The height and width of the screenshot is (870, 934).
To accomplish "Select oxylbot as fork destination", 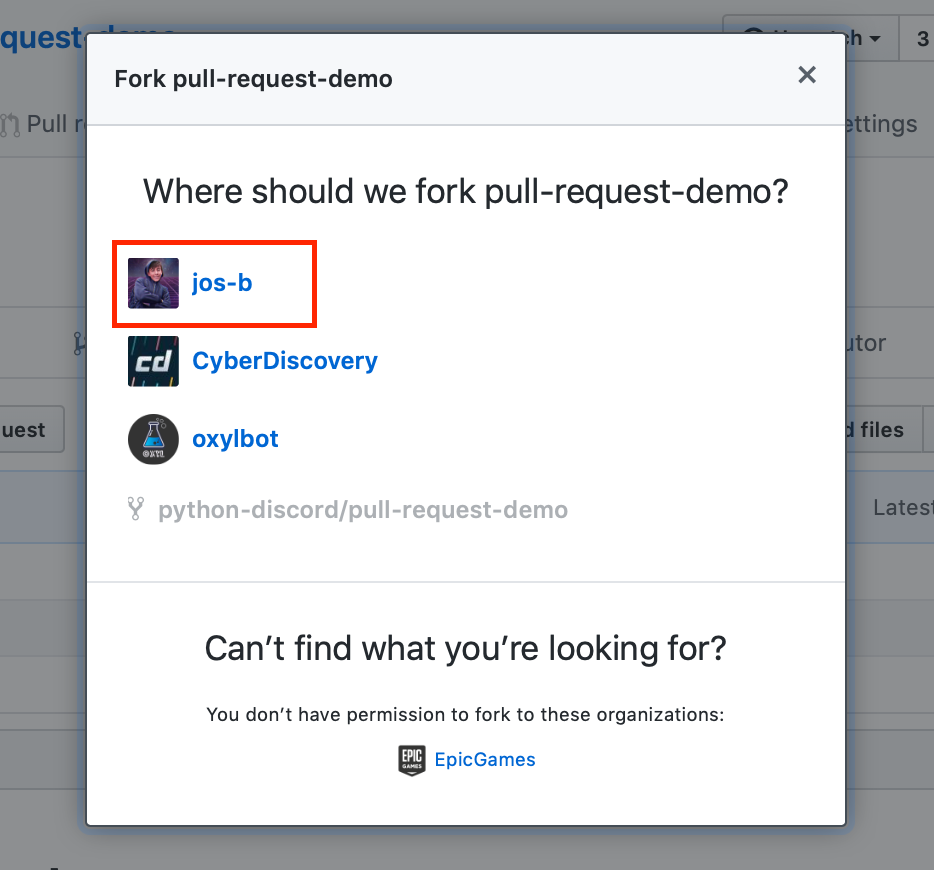I will [x=235, y=439].
